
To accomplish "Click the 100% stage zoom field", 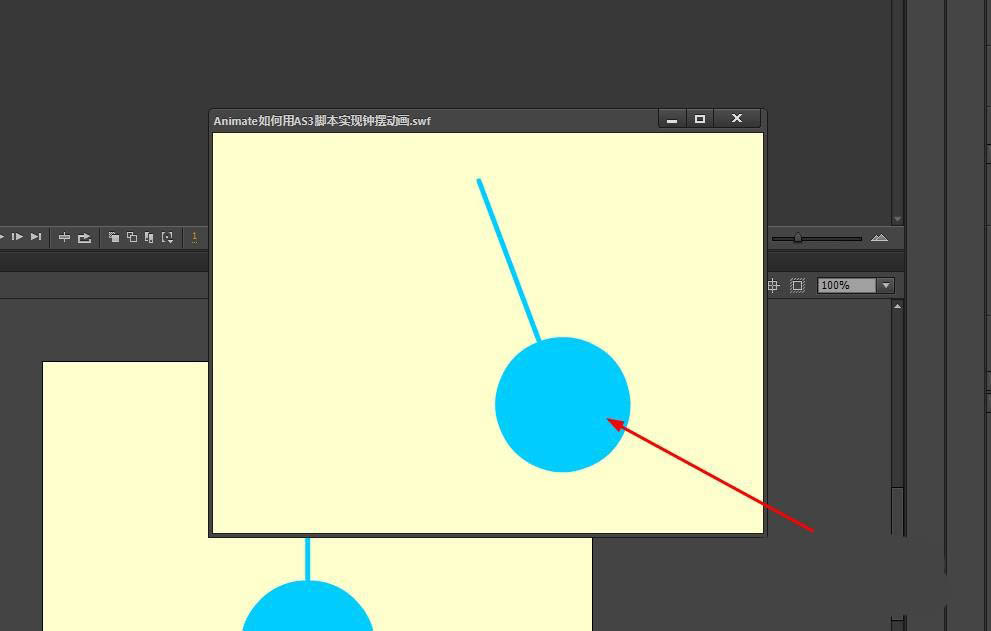I will [x=847, y=285].
